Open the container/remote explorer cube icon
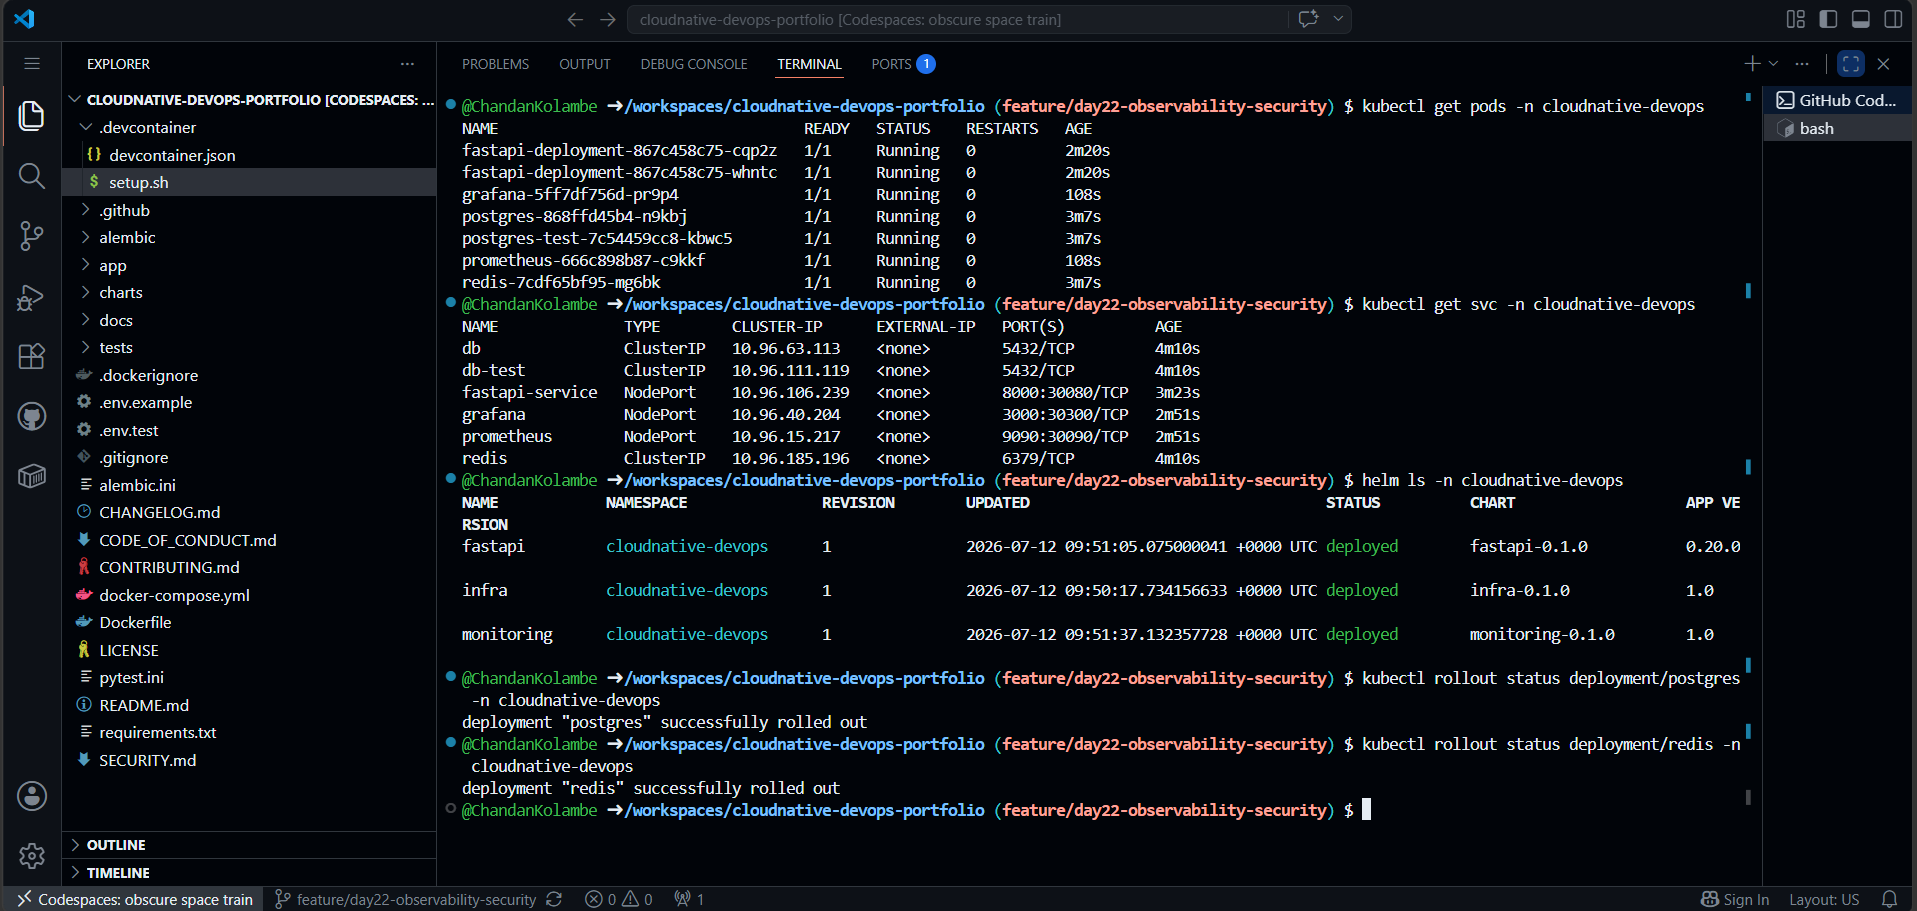The width and height of the screenshot is (1917, 911). coord(31,476)
